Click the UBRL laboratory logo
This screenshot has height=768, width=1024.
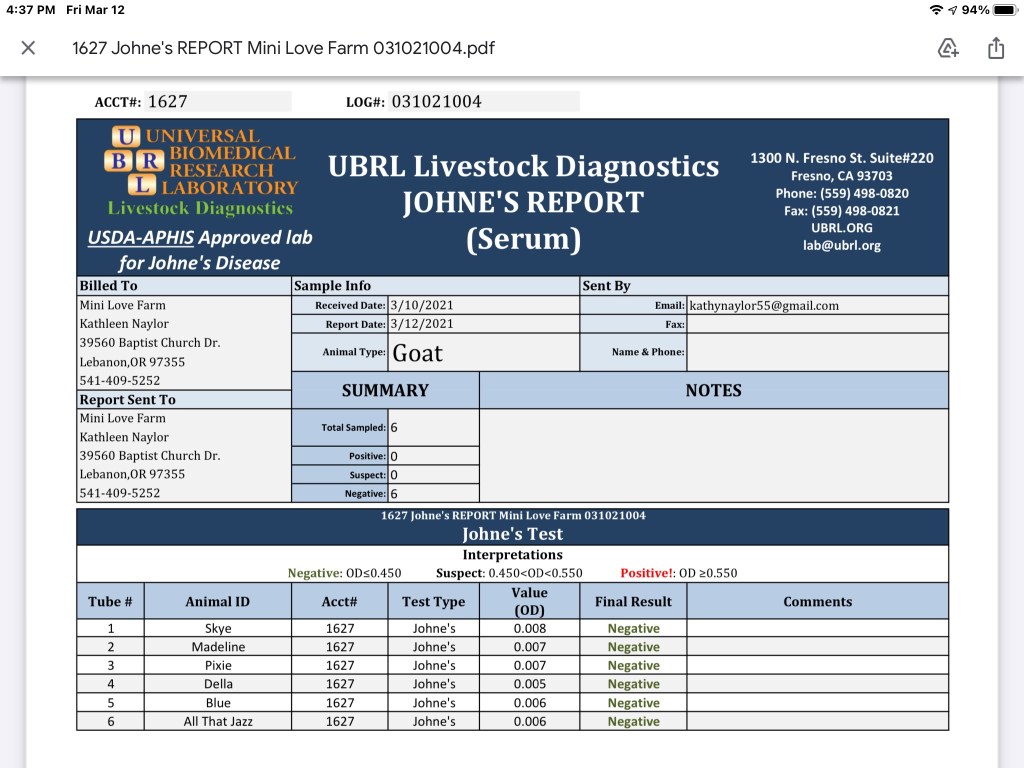(200, 172)
